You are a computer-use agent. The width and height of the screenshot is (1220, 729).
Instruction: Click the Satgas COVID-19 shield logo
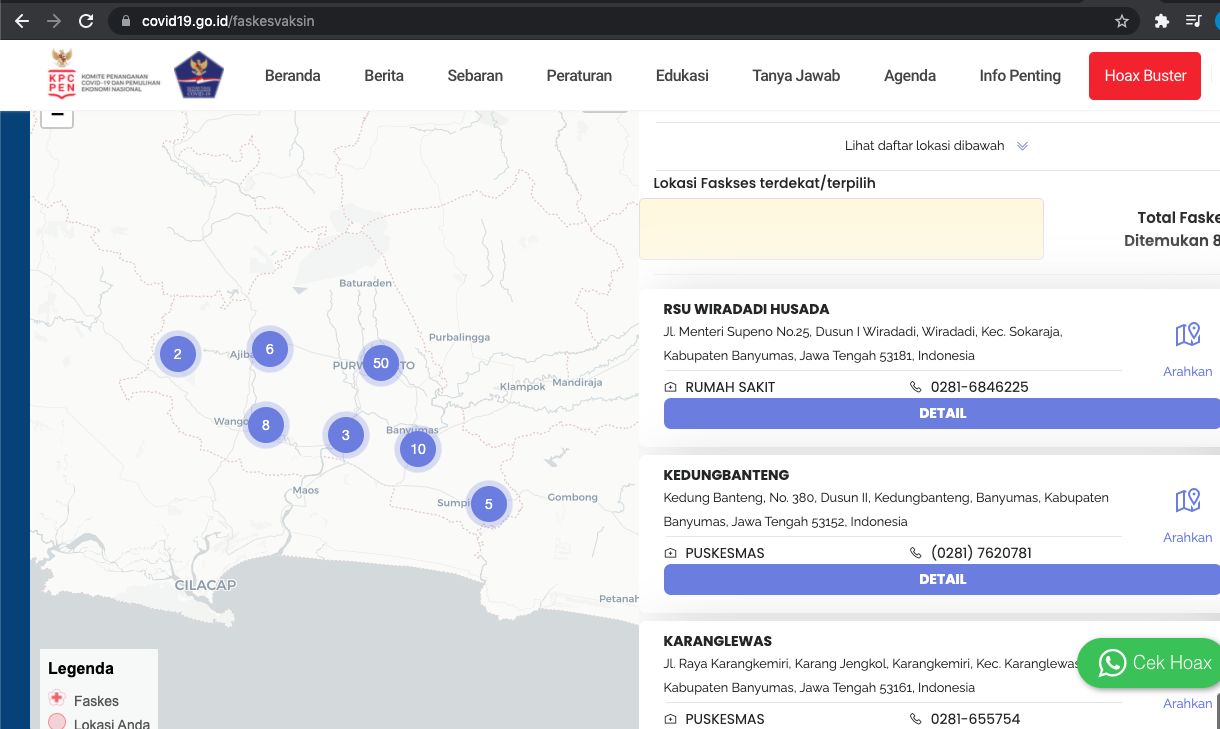[x=198, y=75]
